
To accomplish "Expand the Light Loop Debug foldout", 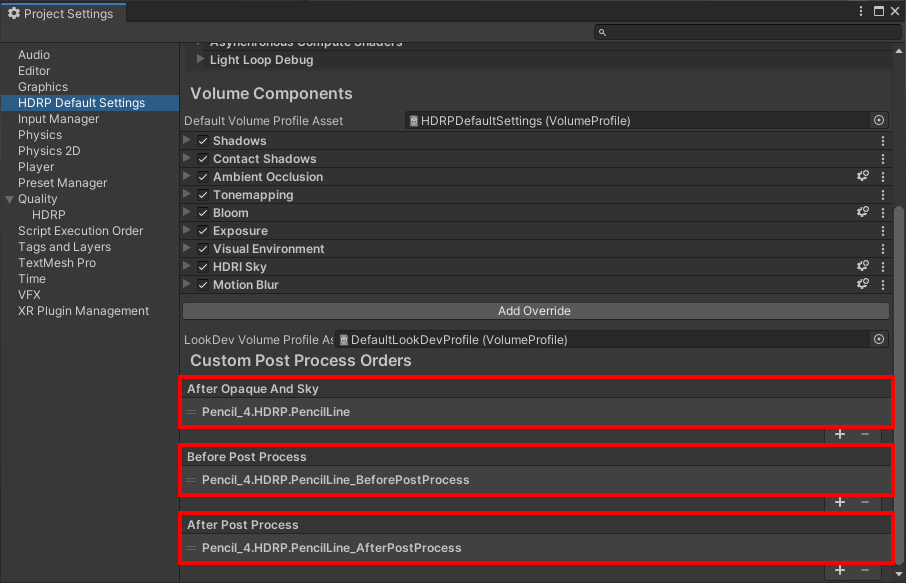I will point(200,59).
